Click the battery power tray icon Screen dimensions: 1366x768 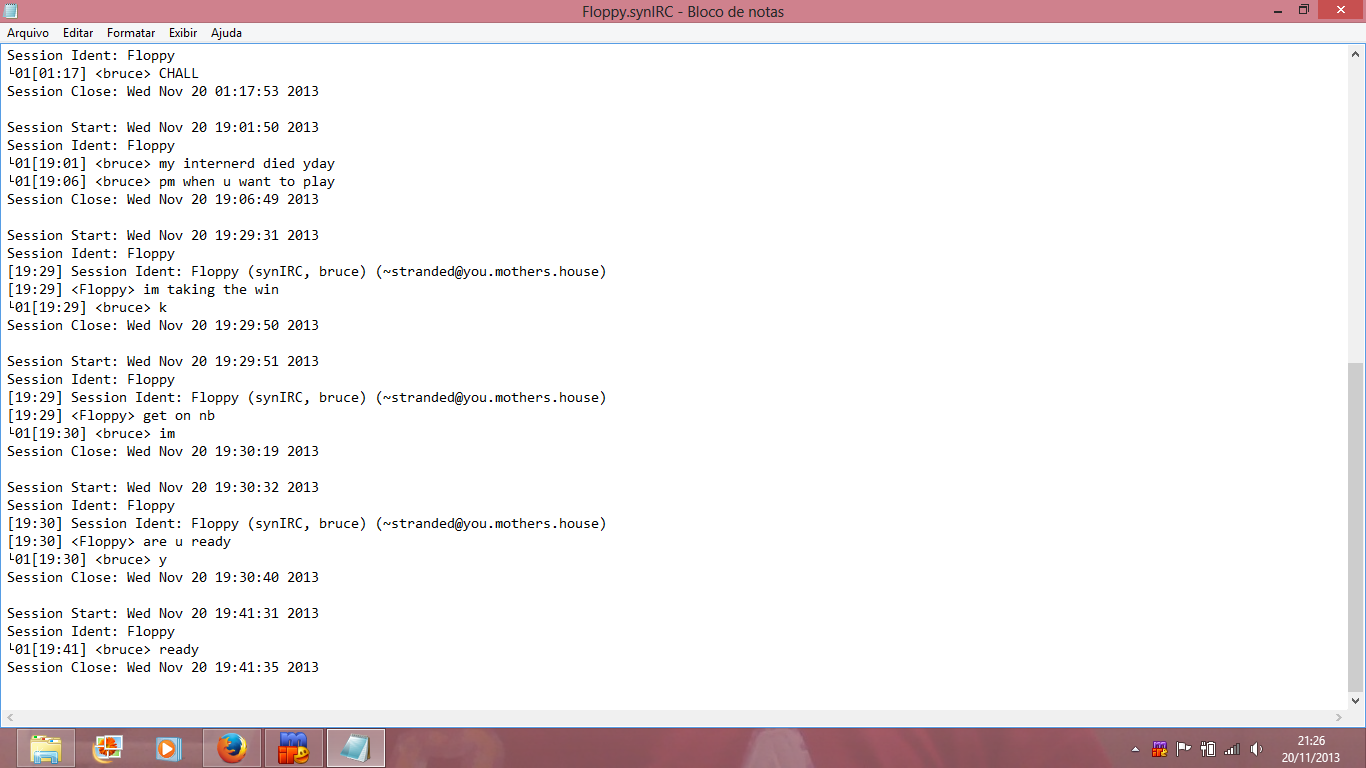click(x=1208, y=749)
